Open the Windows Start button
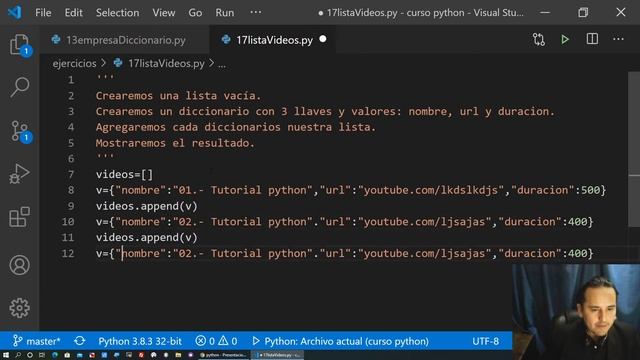 click(6, 355)
